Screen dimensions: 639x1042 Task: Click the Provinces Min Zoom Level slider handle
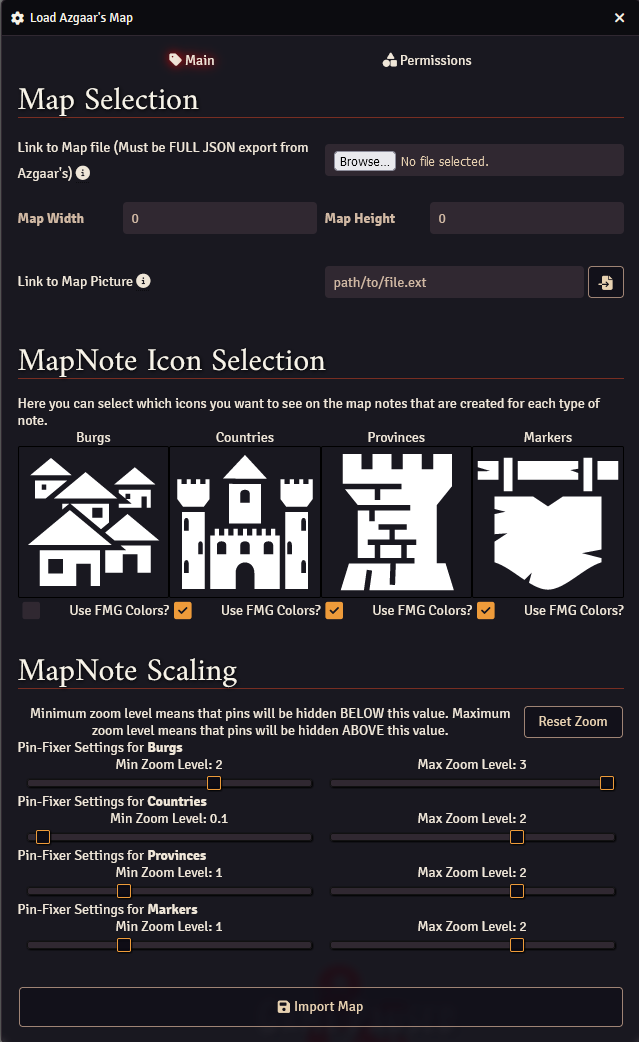tap(124, 890)
